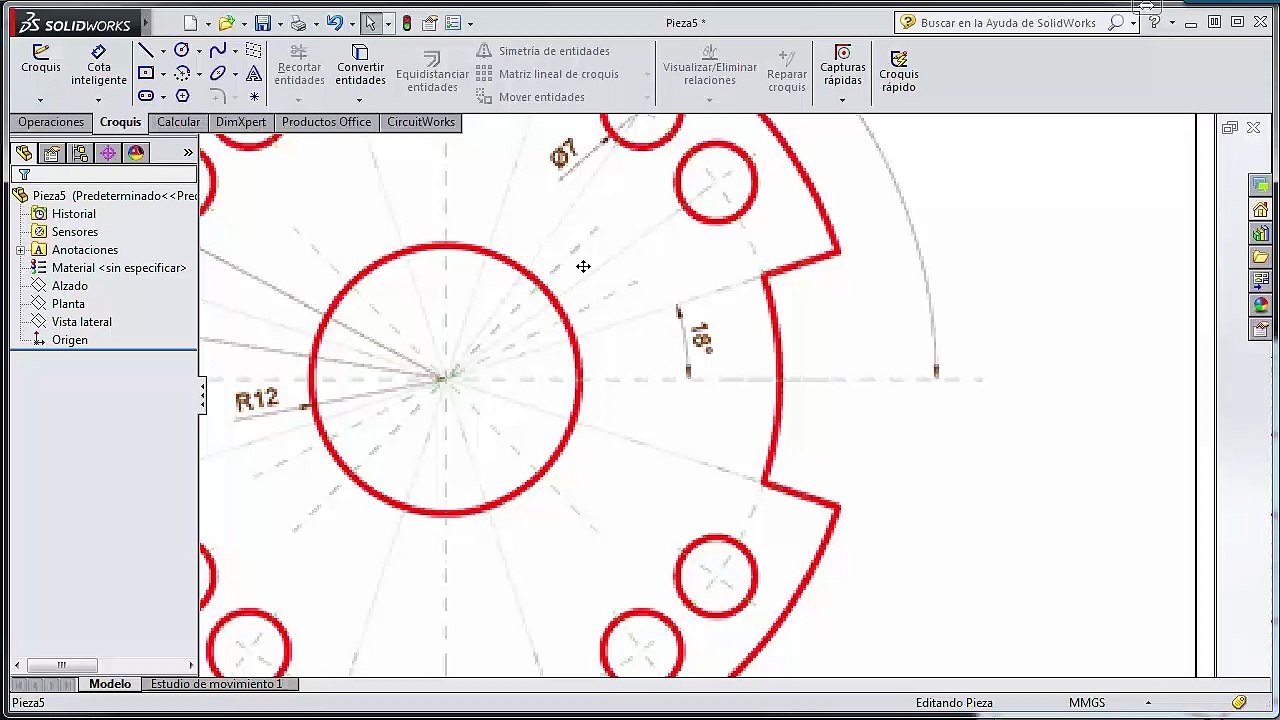This screenshot has height=720, width=1280.
Task: Switch to the CircuitWorks tab
Action: pyautogui.click(x=421, y=122)
